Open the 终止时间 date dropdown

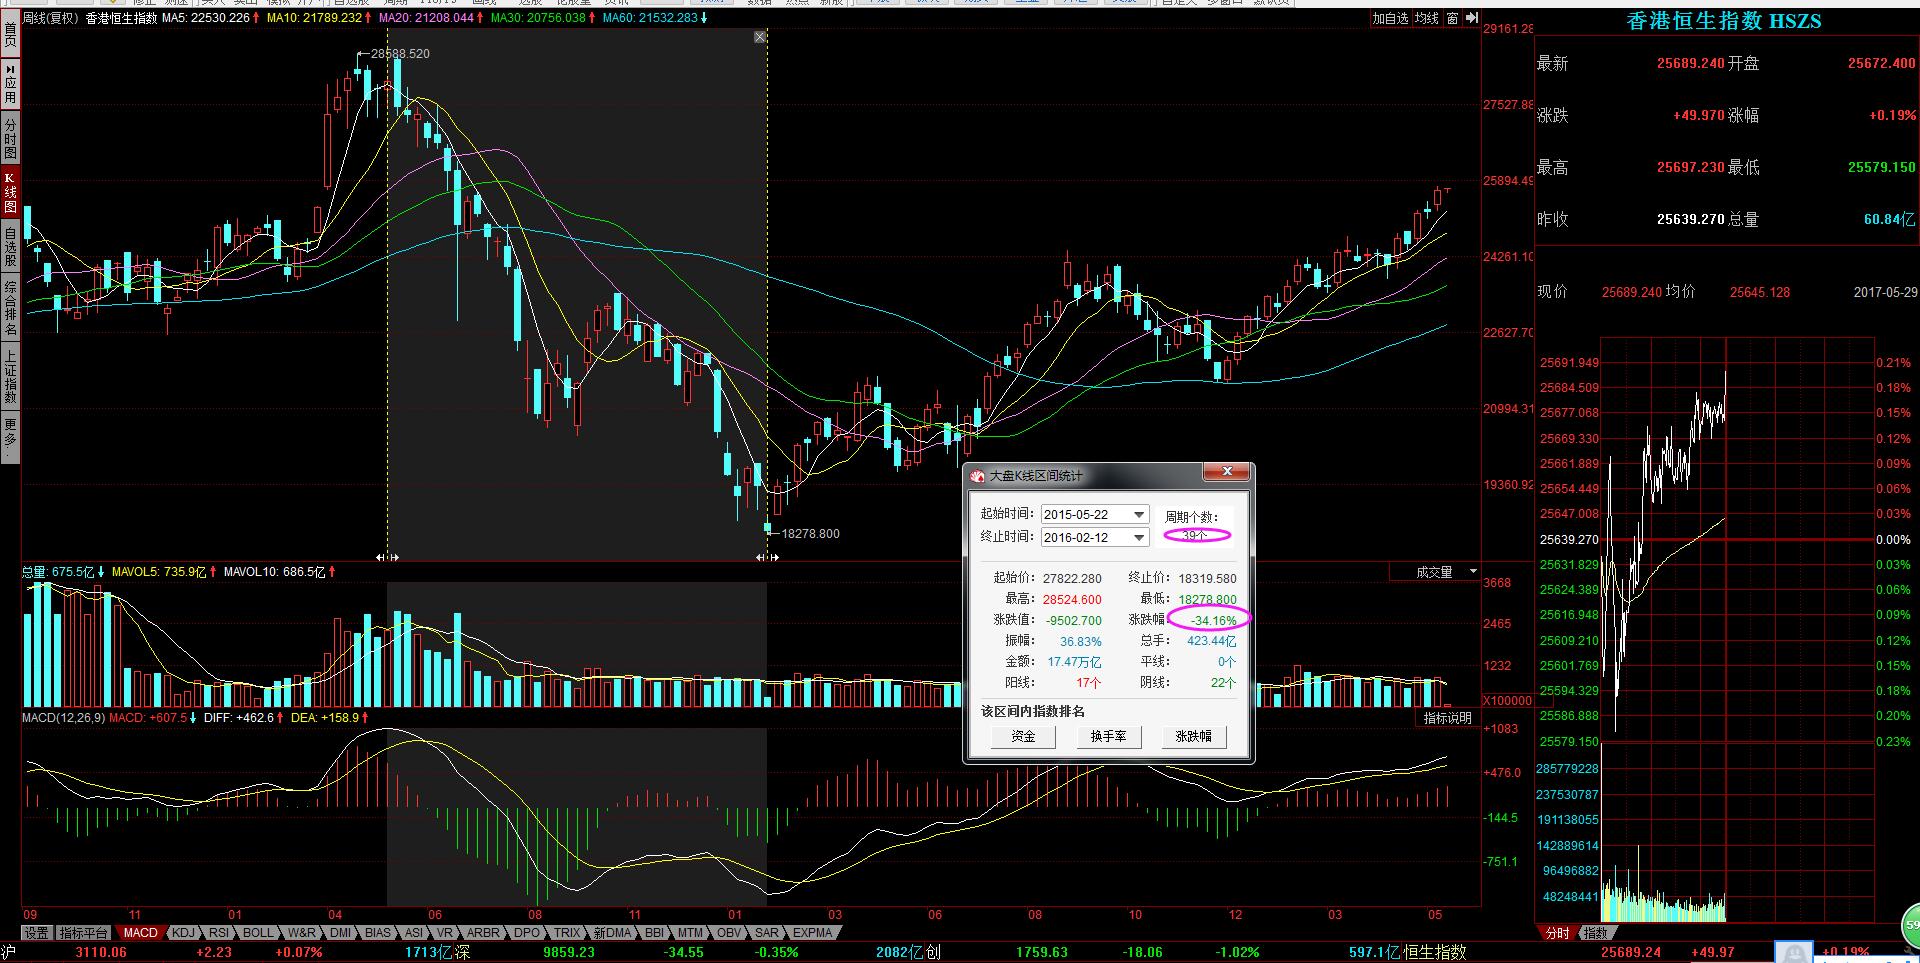(x=1138, y=537)
